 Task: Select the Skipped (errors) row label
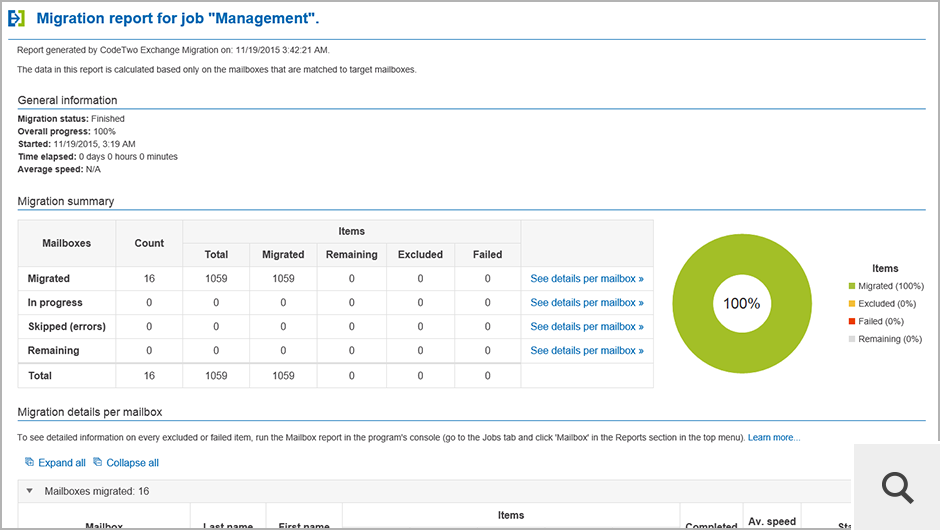[x=67, y=327]
